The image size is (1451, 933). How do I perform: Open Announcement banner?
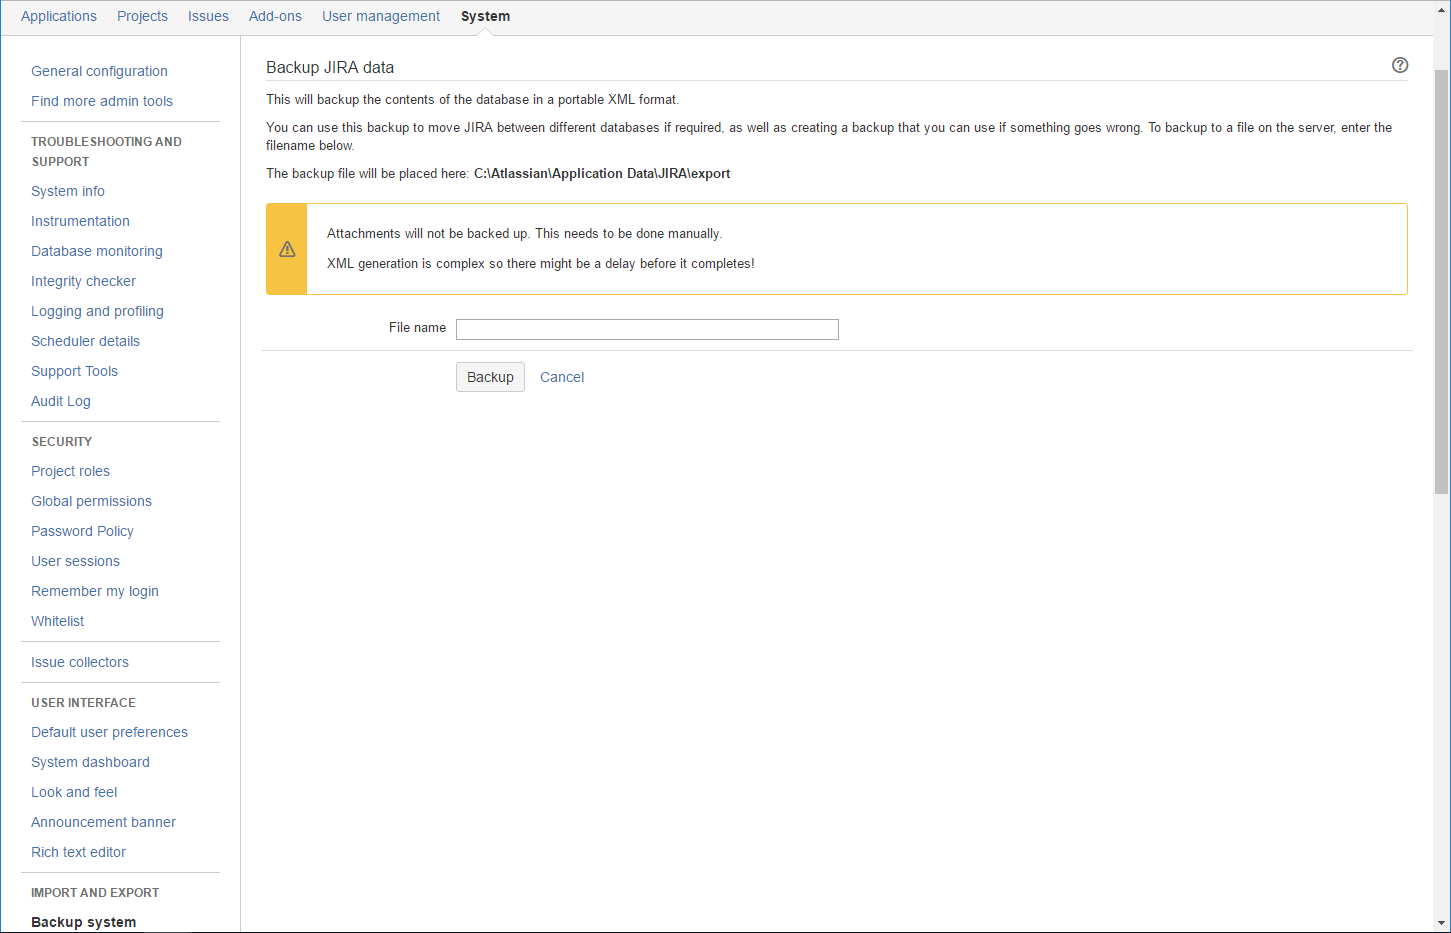point(103,822)
